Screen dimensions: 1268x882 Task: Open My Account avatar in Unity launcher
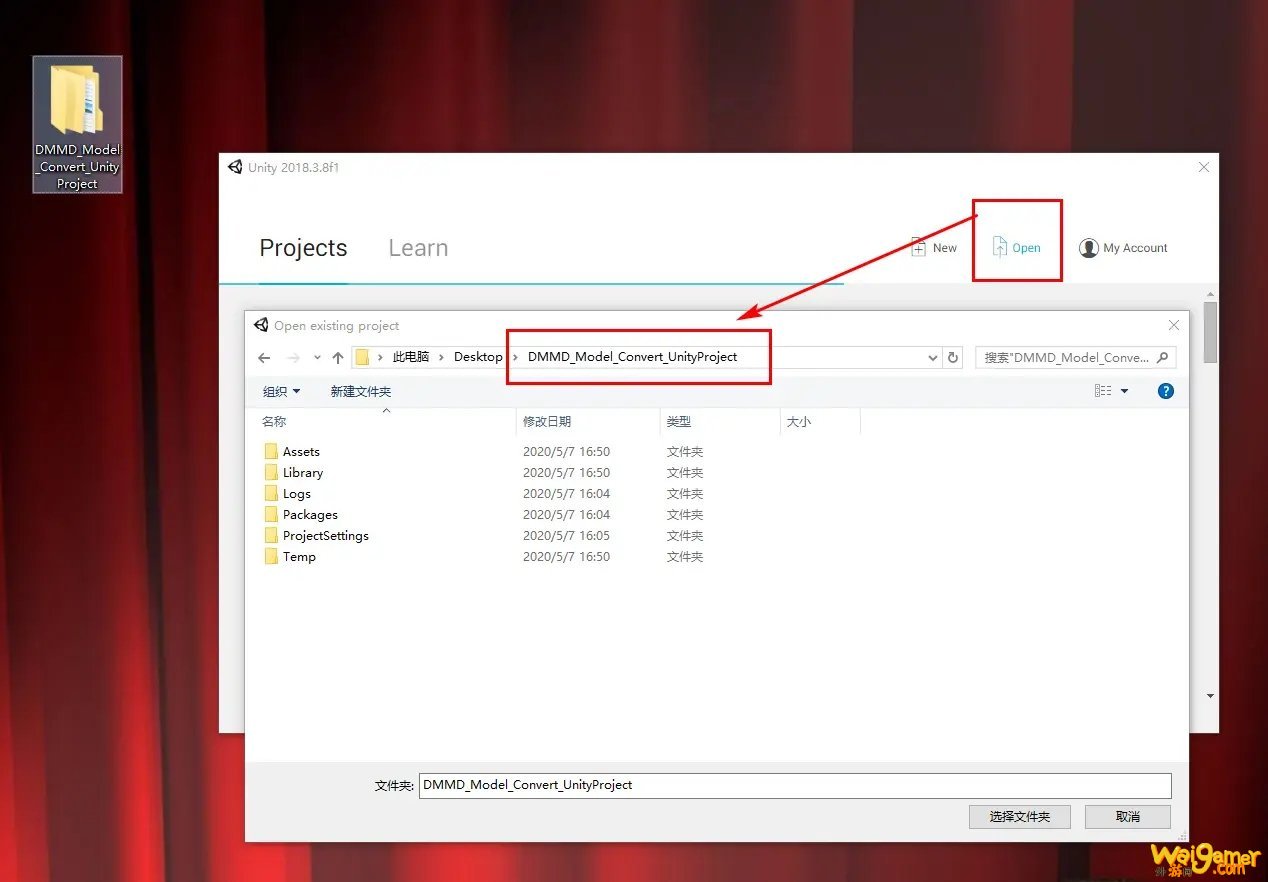pyautogui.click(x=1089, y=248)
